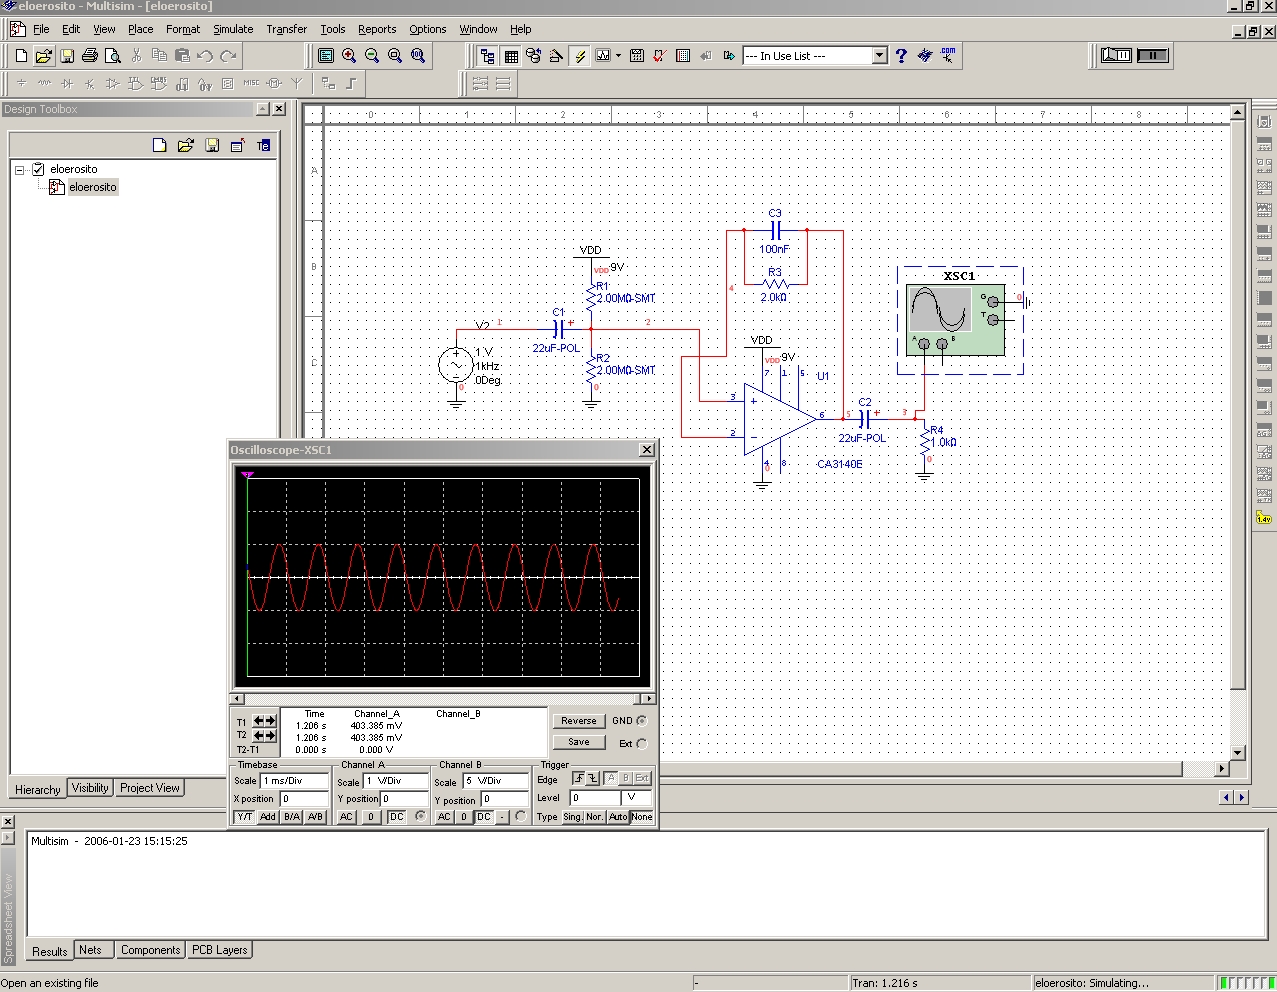
Task: Click the pause simulation button icon
Action: point(1152,55)
